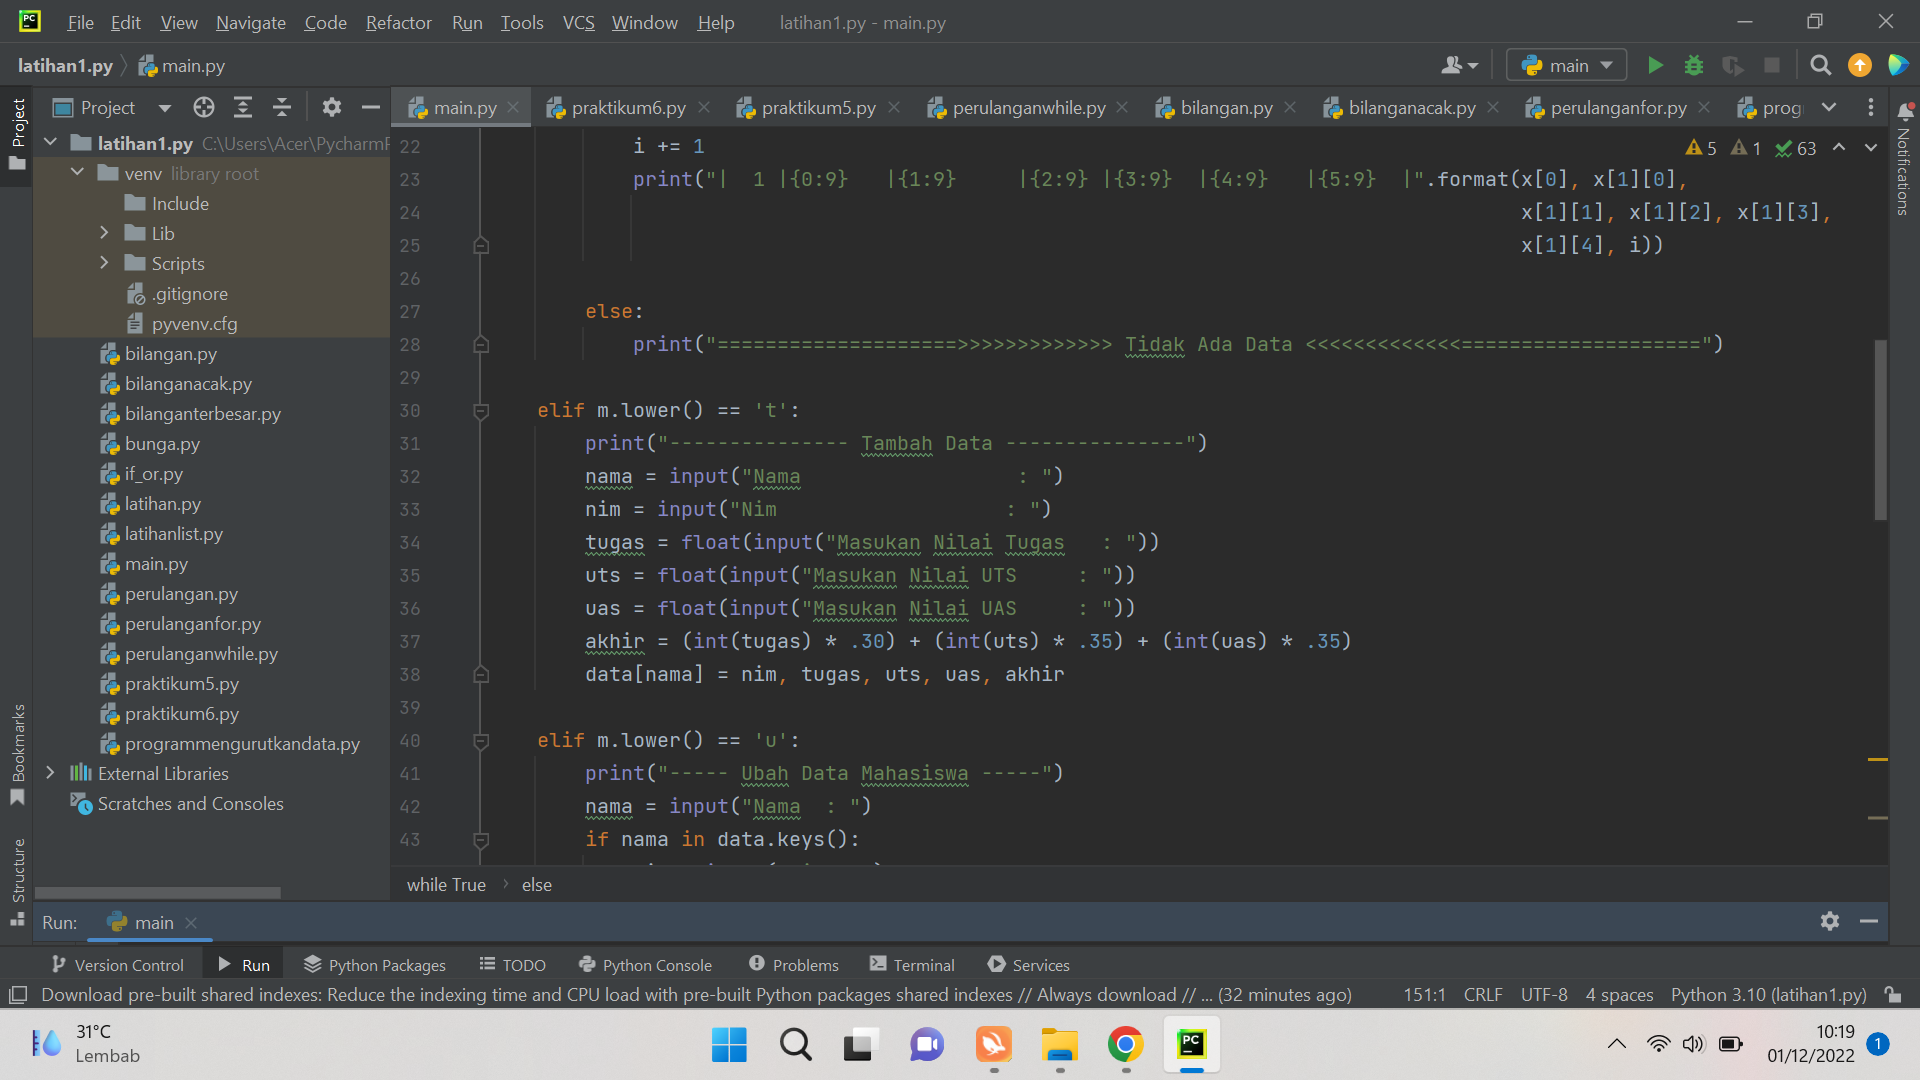This screenshot has height=1080, width=1920.
Task: Click the Select Opened File target icon
Action: click(204, 108)
